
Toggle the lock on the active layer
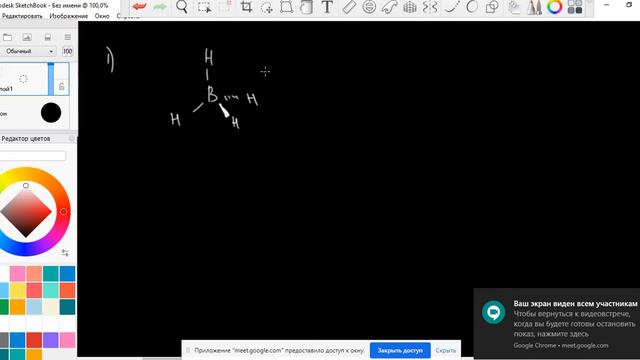click(x=61, y=87)
